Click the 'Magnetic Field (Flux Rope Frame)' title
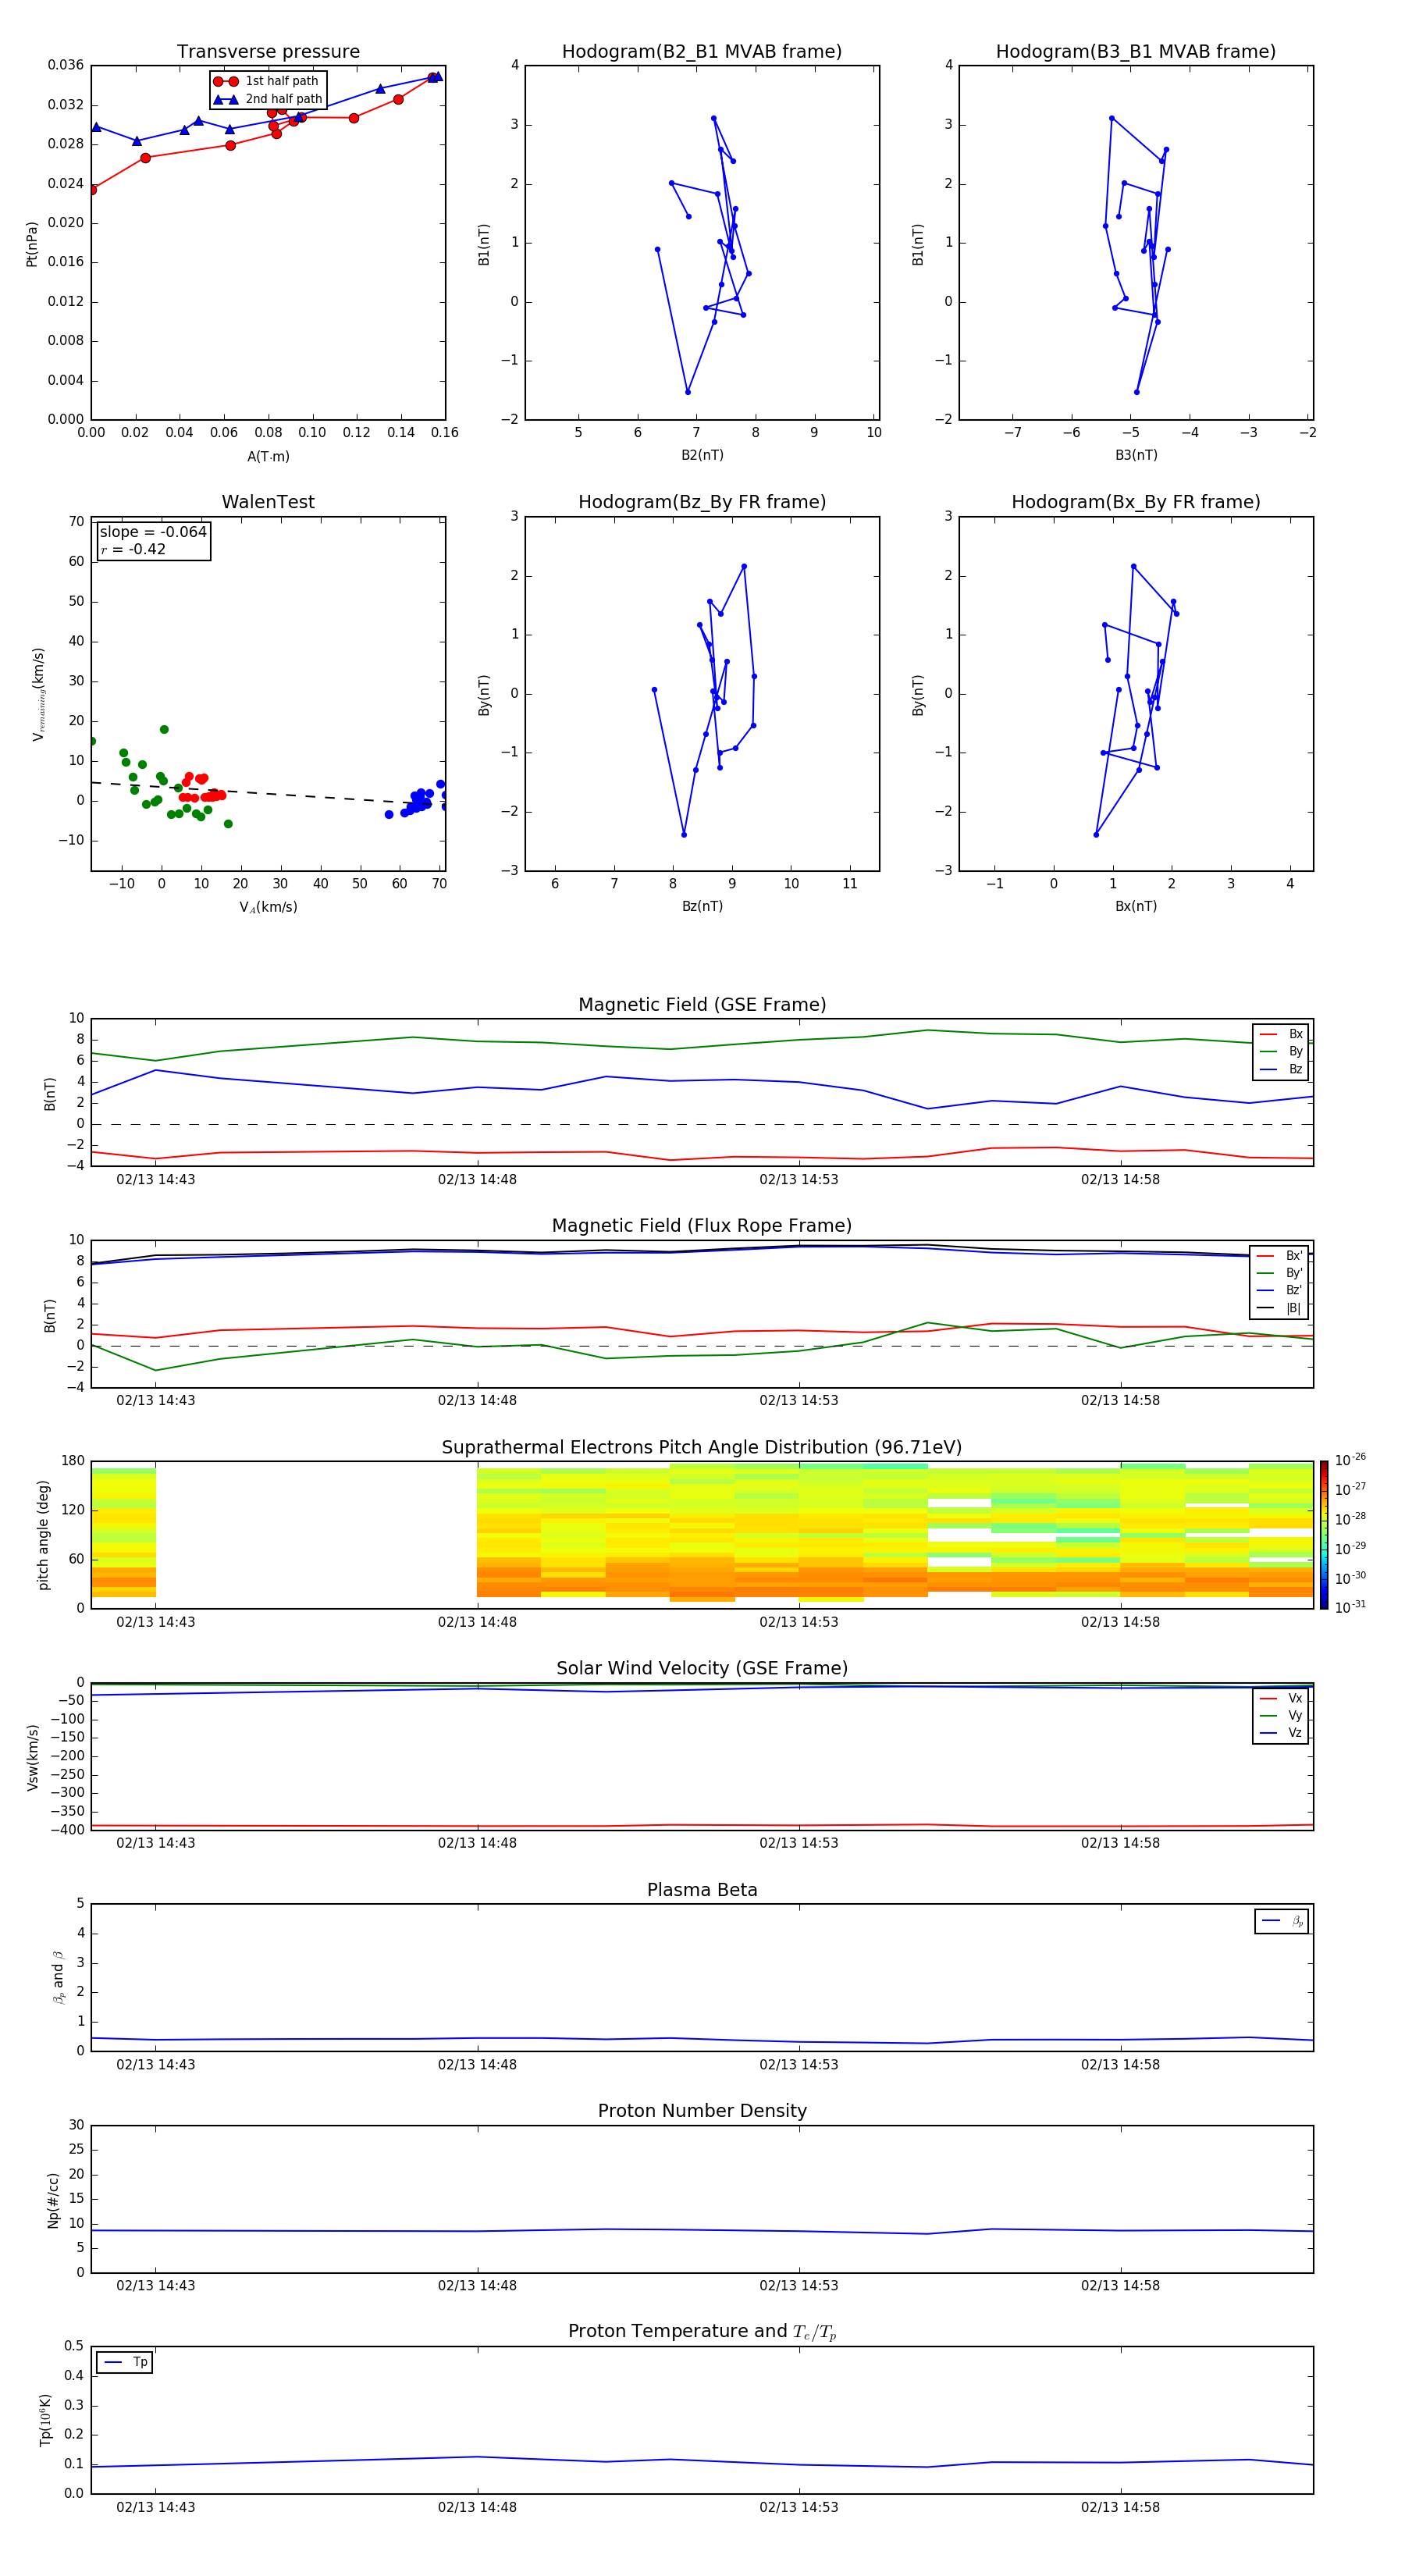The height and width of the screenshot is (2576, 1405). click(x=702, y=1226)
